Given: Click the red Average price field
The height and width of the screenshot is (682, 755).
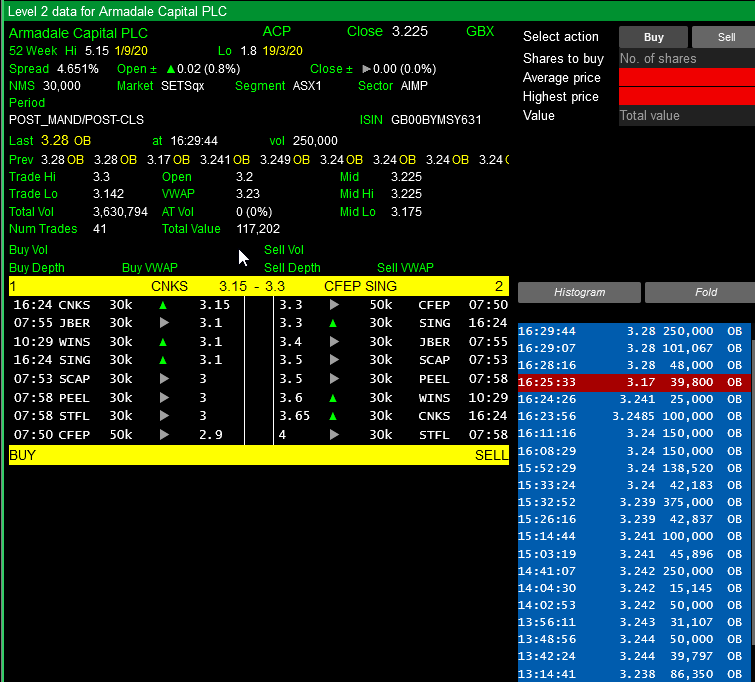Looking at the screenshot, I should point(687,77).
